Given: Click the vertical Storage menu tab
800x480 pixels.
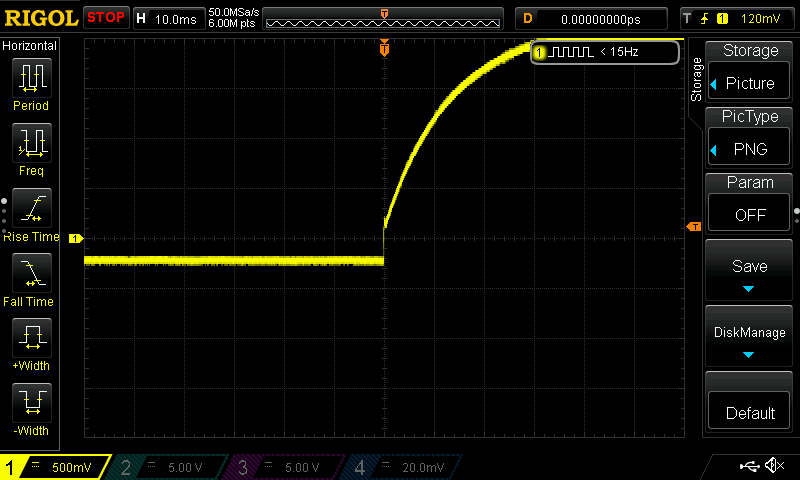Looking at the screenshot, I should [x=696, y=80].
